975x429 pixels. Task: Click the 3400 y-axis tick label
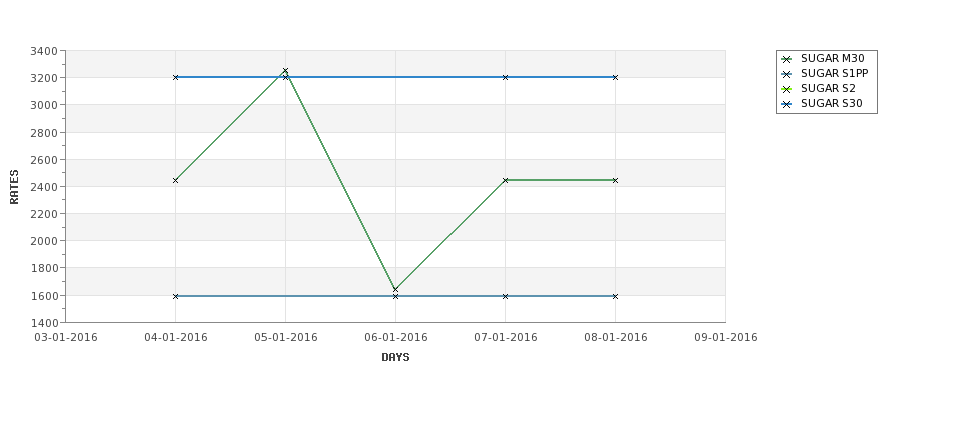tap(44, 51)
